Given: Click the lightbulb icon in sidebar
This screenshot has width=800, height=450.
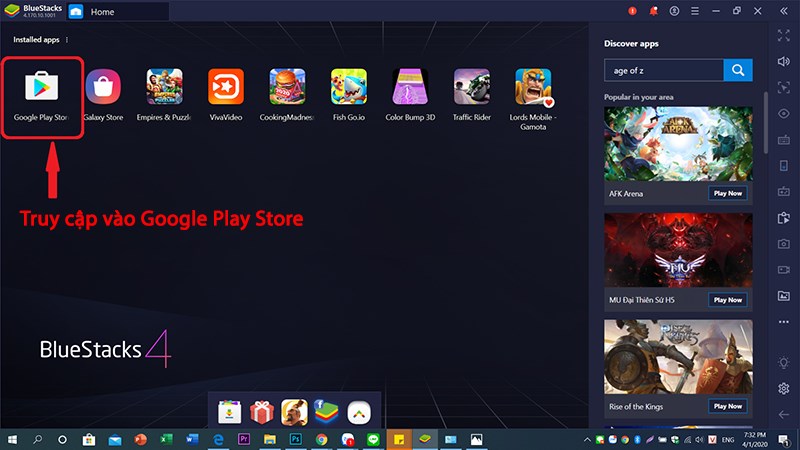Looking at the screenshot, I should click(x=784, y=362).
